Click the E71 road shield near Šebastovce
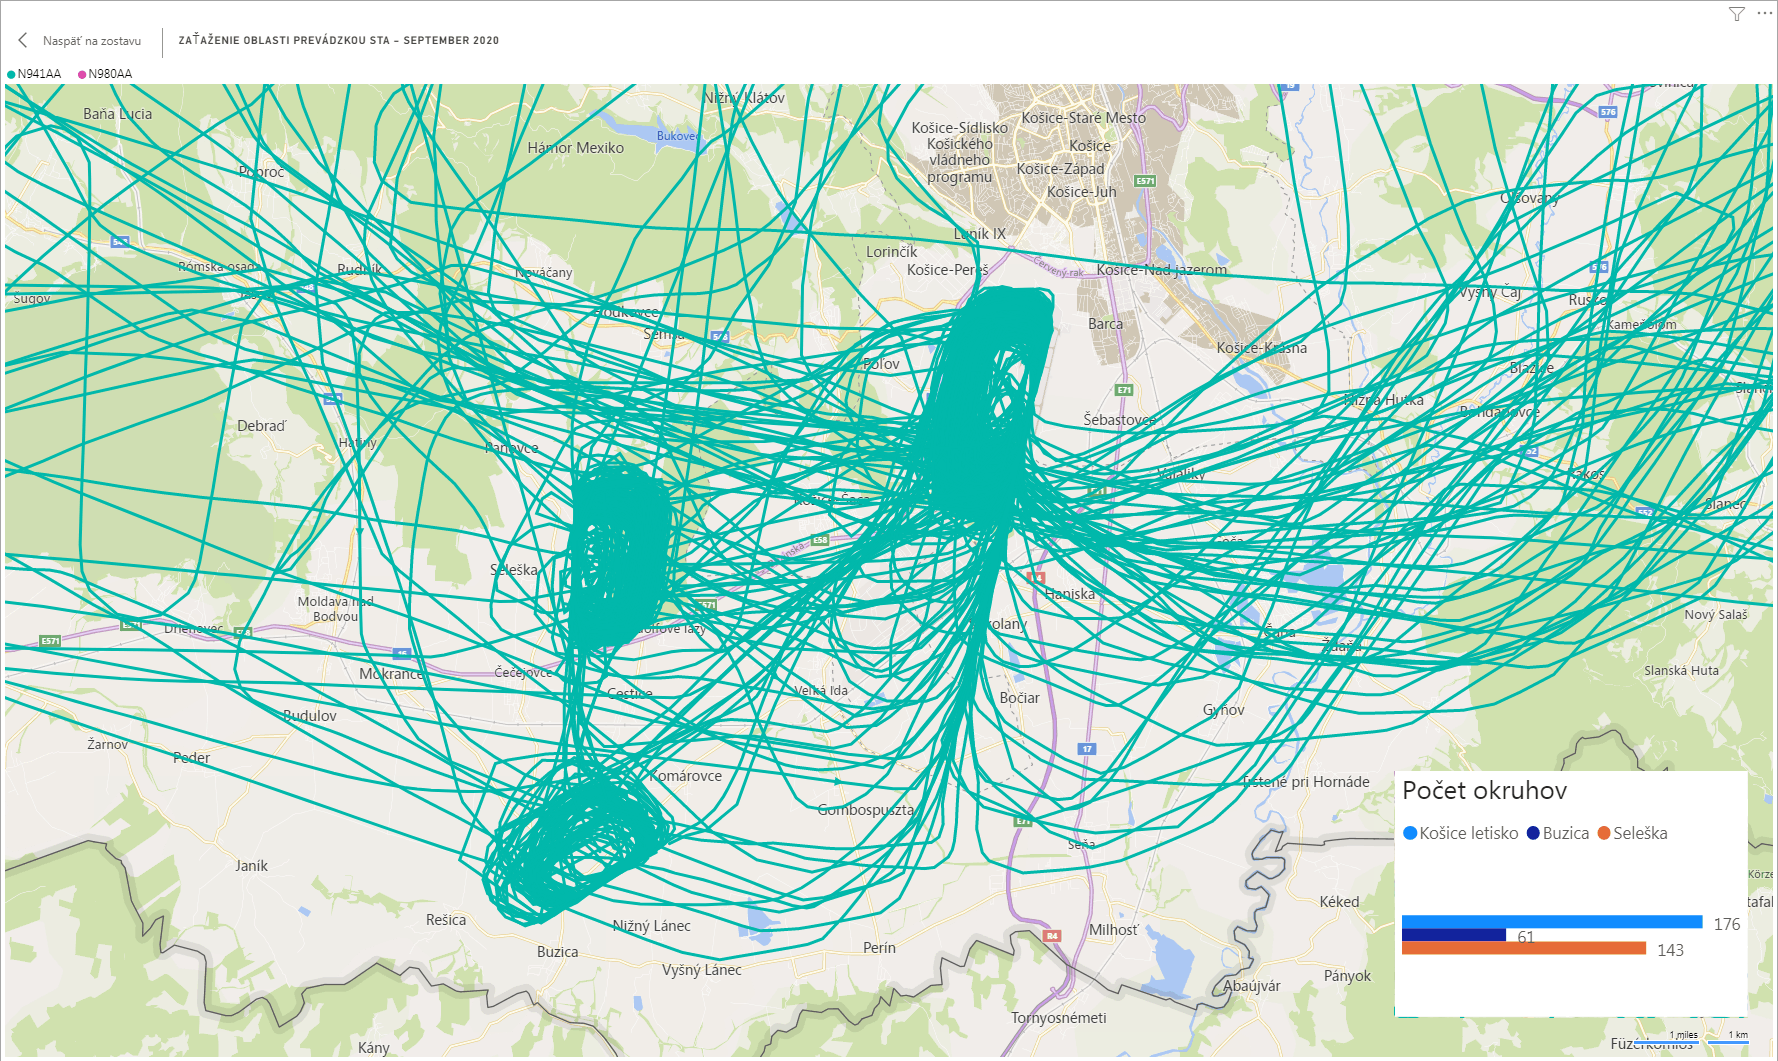 tap(1124, 390)
